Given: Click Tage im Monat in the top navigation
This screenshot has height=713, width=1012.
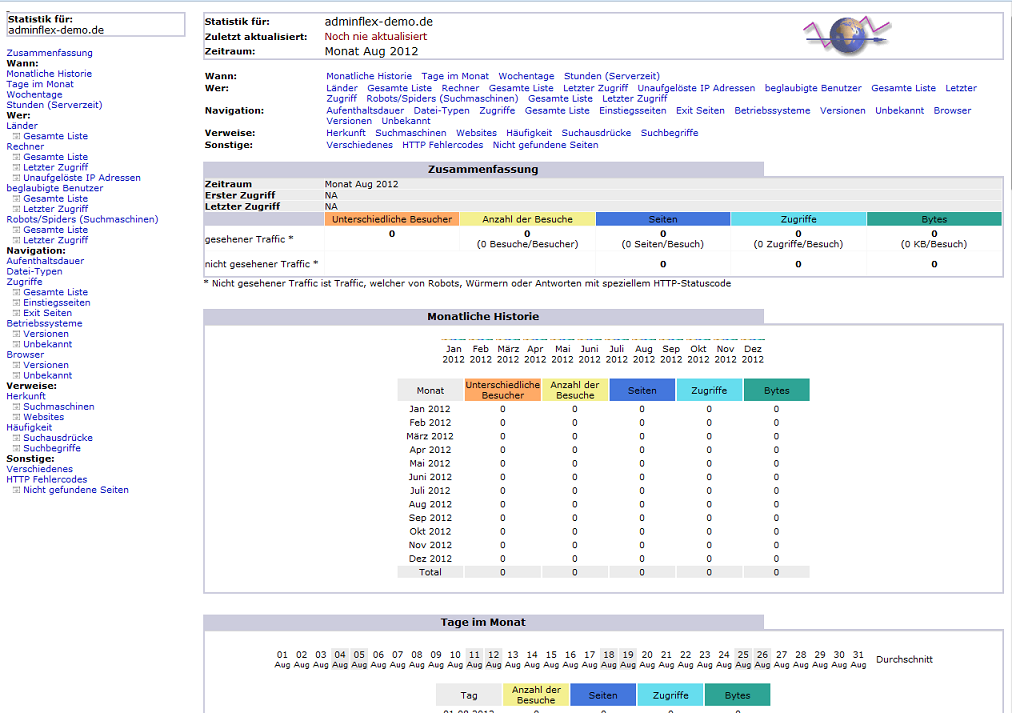Looking at the screenshot, I should 455,76.
